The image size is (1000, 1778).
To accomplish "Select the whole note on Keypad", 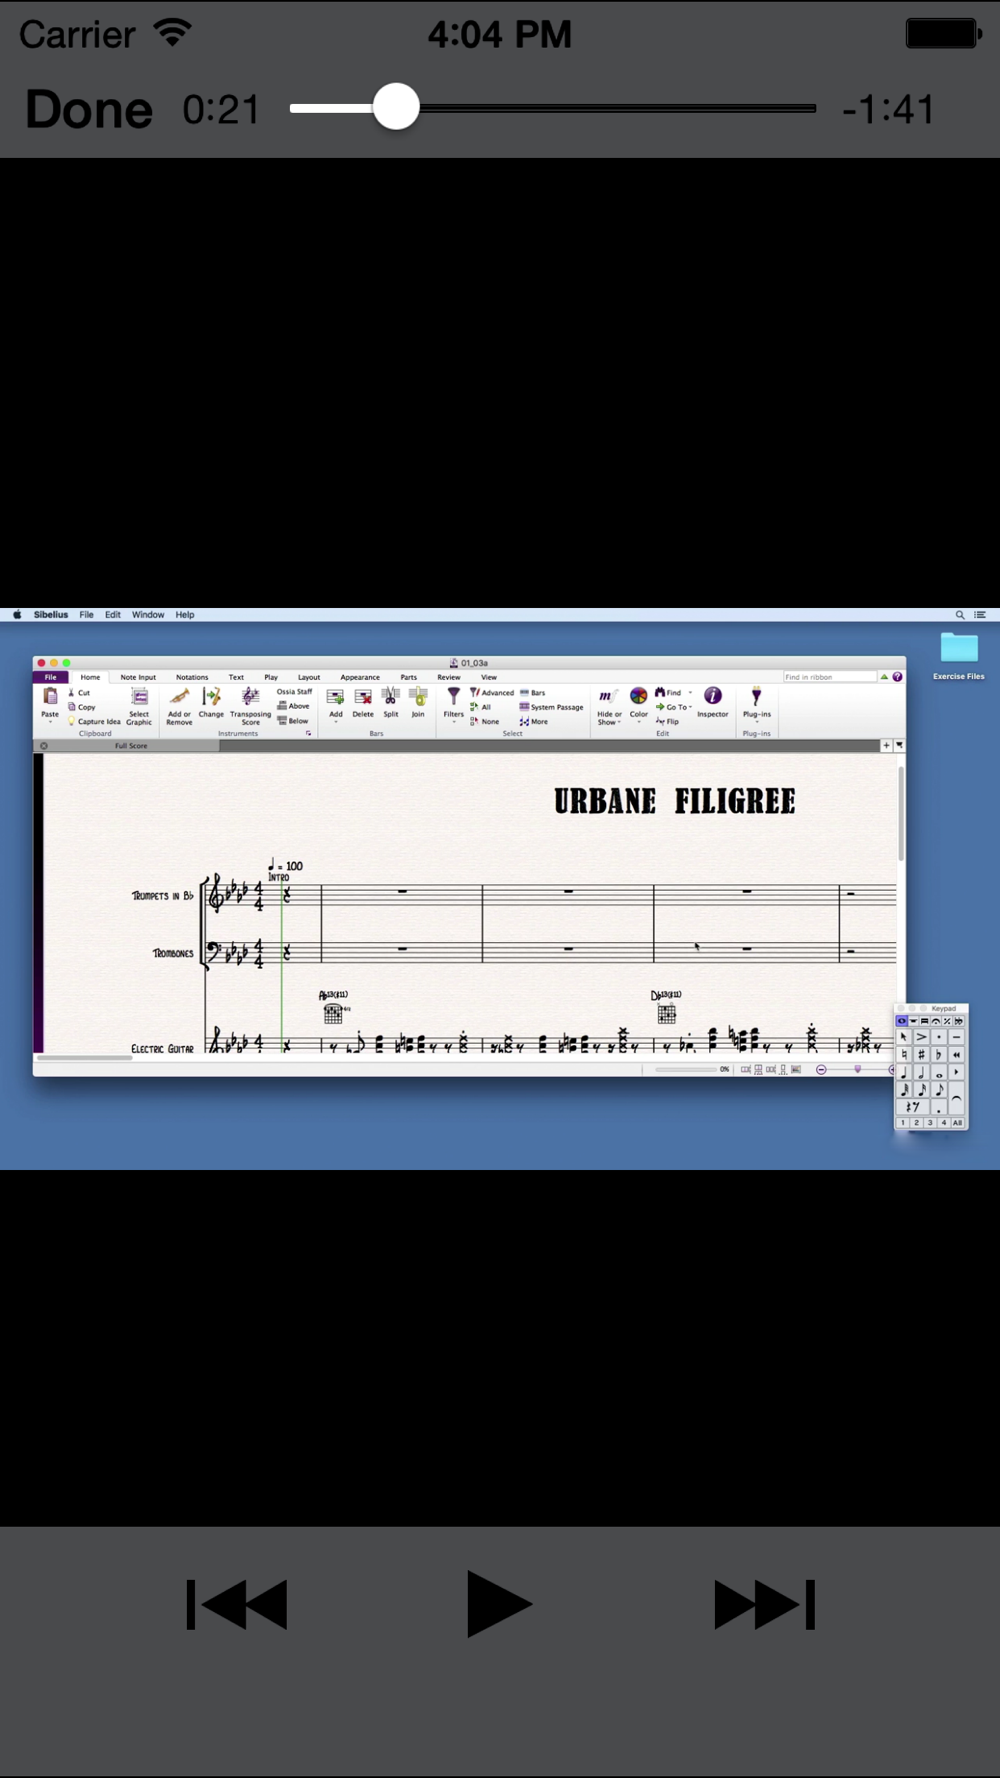I will [x=939, y=1072].
